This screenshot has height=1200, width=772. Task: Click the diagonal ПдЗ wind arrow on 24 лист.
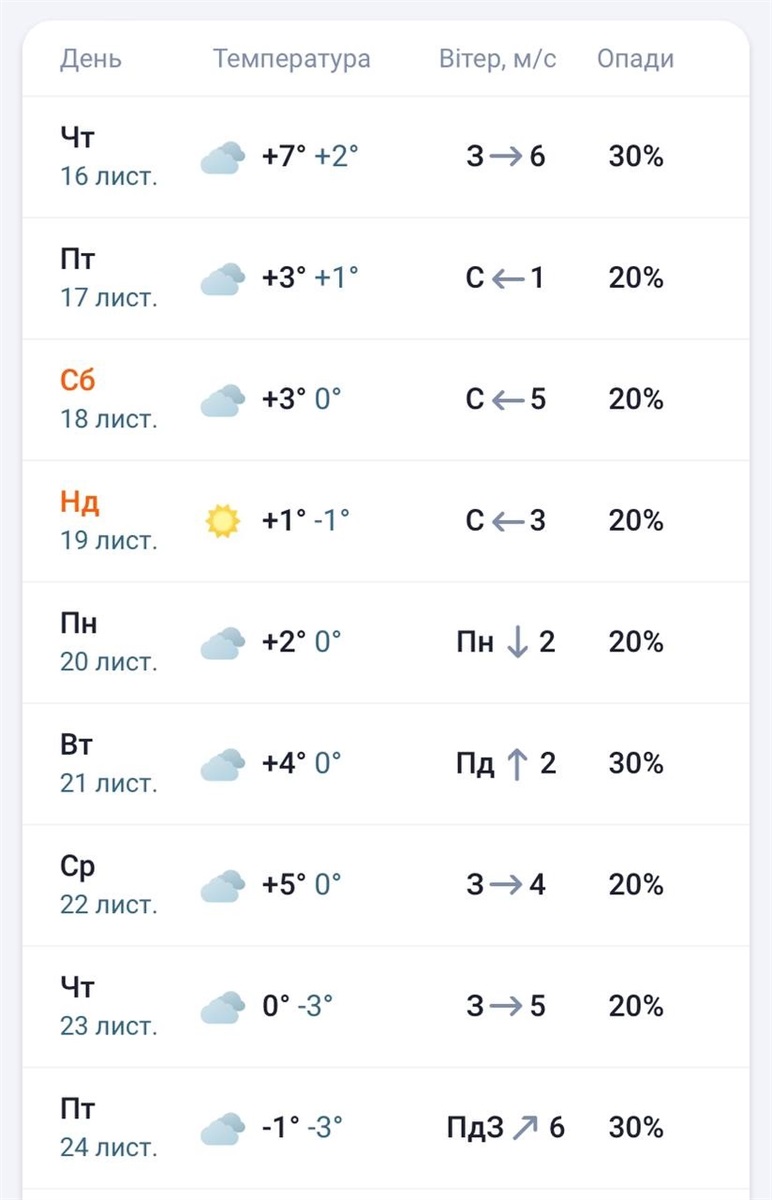point(525,1128)
